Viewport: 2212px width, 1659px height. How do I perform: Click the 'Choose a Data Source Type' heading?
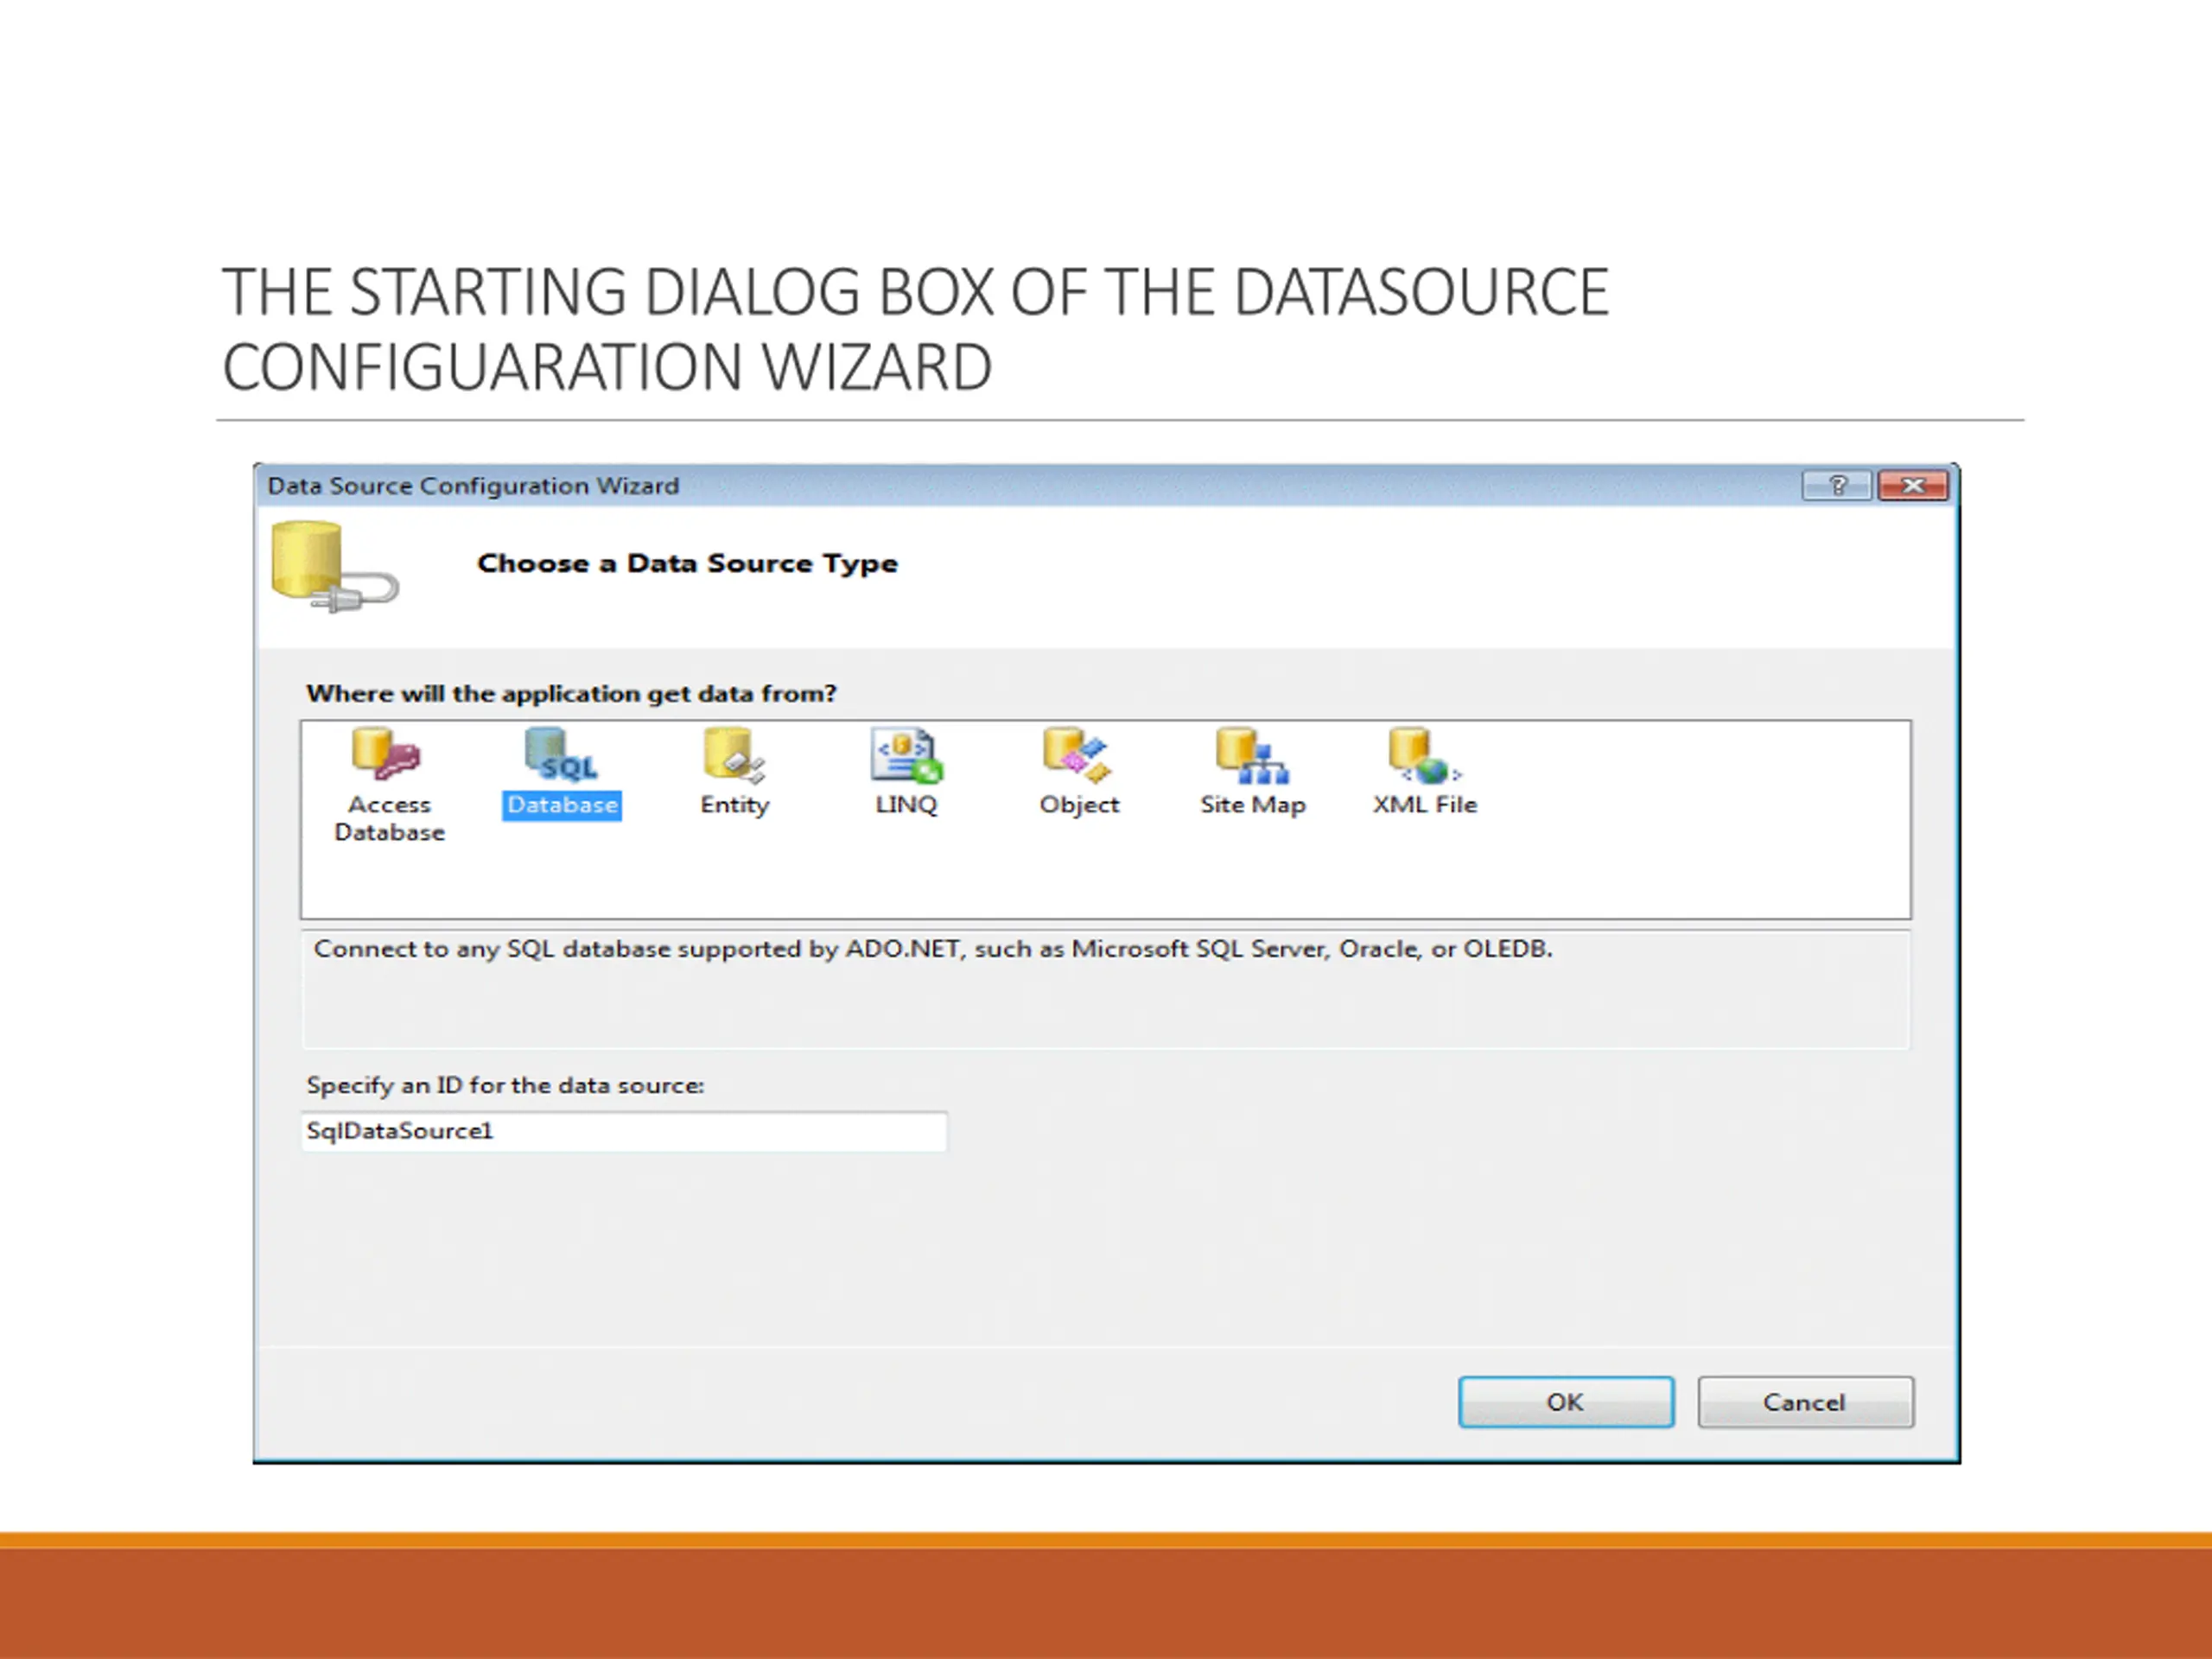coord(688,564)
